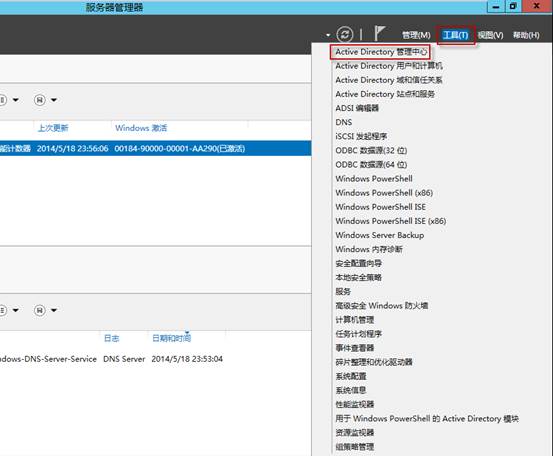Open the 帮助(H) menu

point(526,35)
